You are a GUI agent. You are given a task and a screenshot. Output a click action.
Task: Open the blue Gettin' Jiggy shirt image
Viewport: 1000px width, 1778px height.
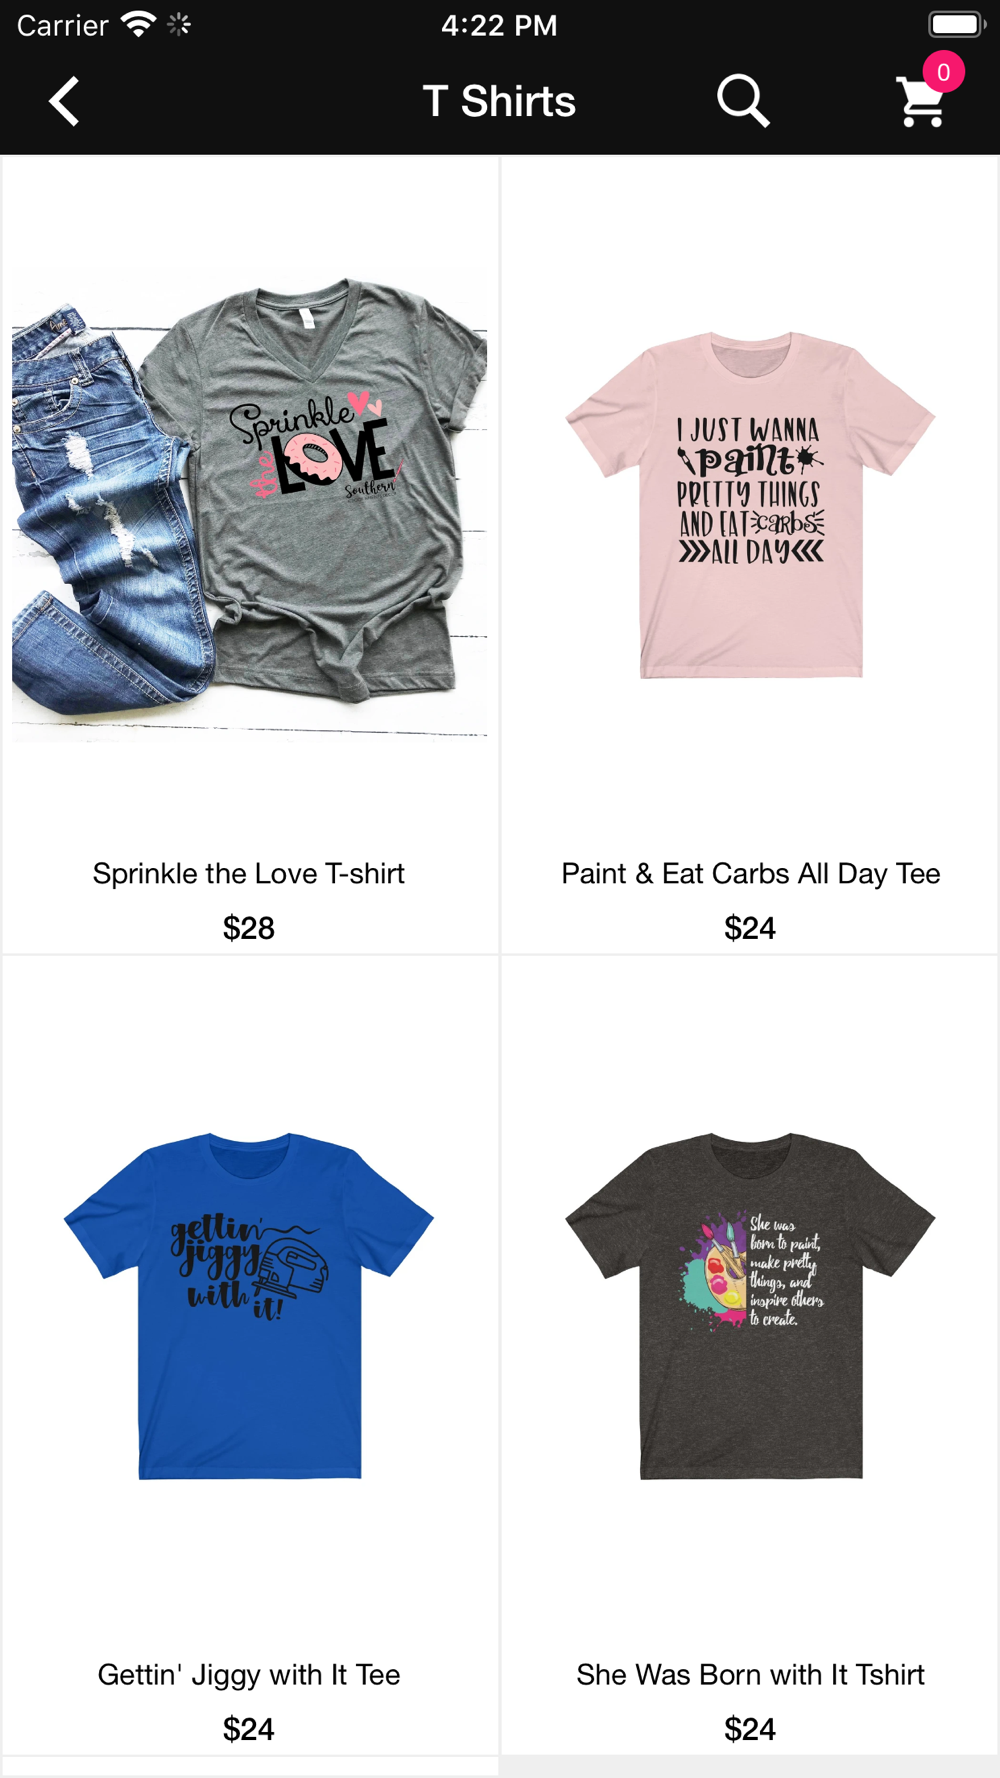[249, 1306]
